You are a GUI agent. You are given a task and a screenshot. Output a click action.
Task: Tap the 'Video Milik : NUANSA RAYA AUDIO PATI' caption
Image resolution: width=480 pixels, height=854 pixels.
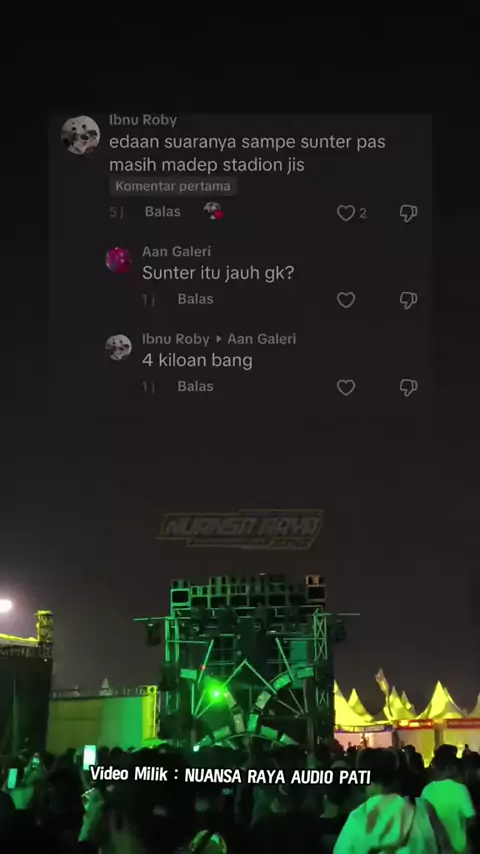230,776
